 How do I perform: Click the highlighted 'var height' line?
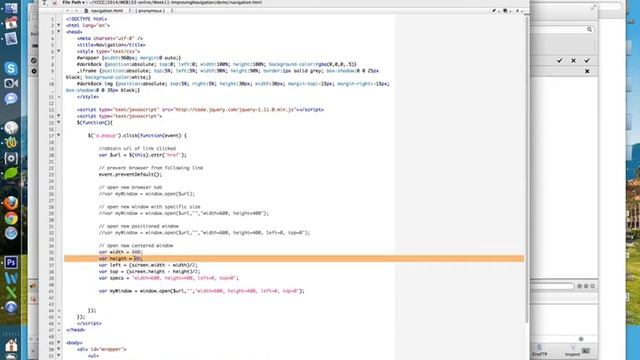pos(294,258)
